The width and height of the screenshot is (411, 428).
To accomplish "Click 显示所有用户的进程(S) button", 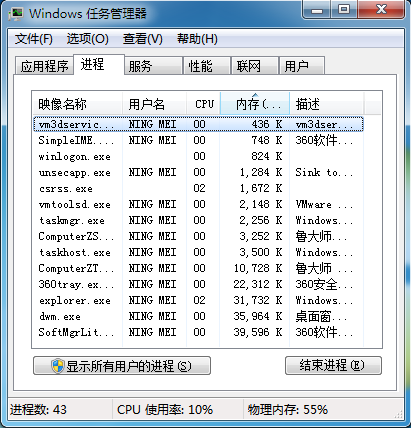I will coord(122,366).
